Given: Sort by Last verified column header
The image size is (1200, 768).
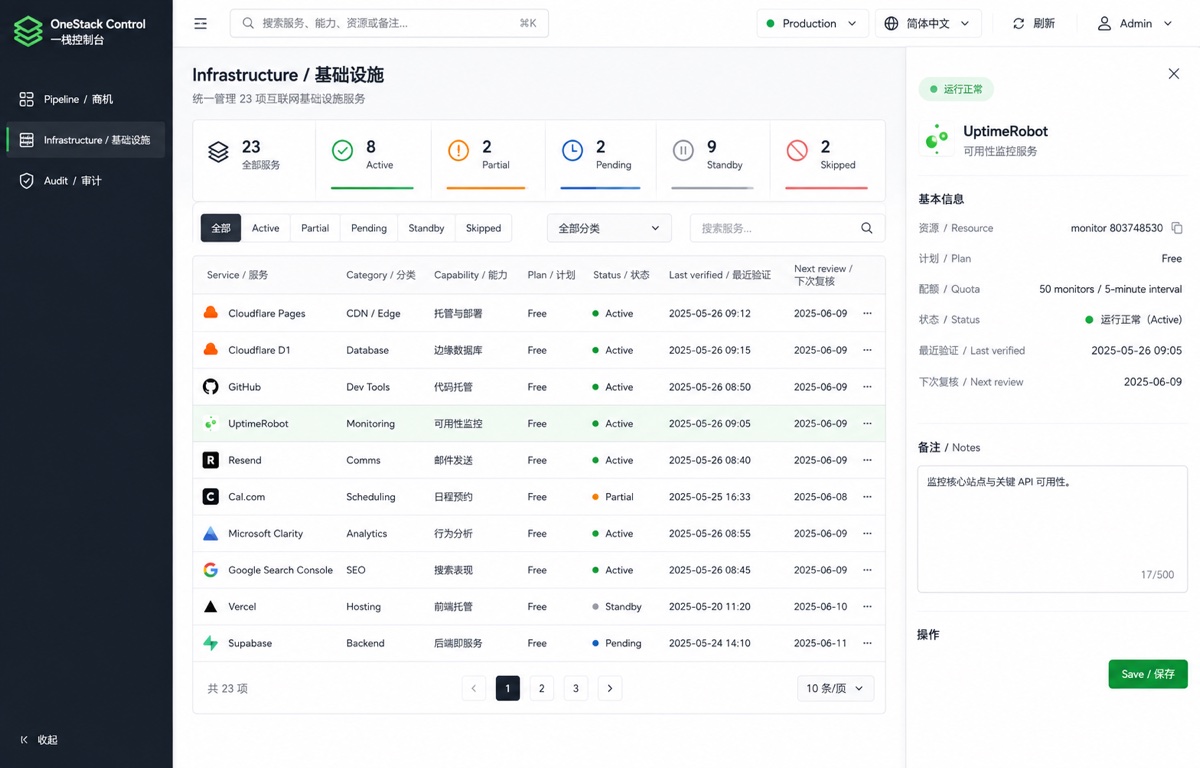Looking at the screenshot, I should tap(720, 275).
